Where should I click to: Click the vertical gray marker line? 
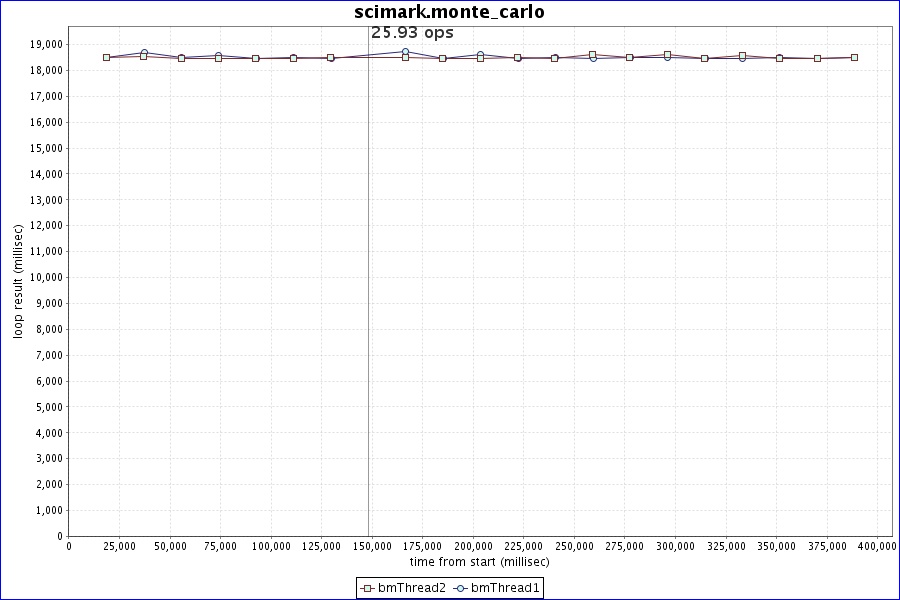pyautogui.click(x=368, y=300)
